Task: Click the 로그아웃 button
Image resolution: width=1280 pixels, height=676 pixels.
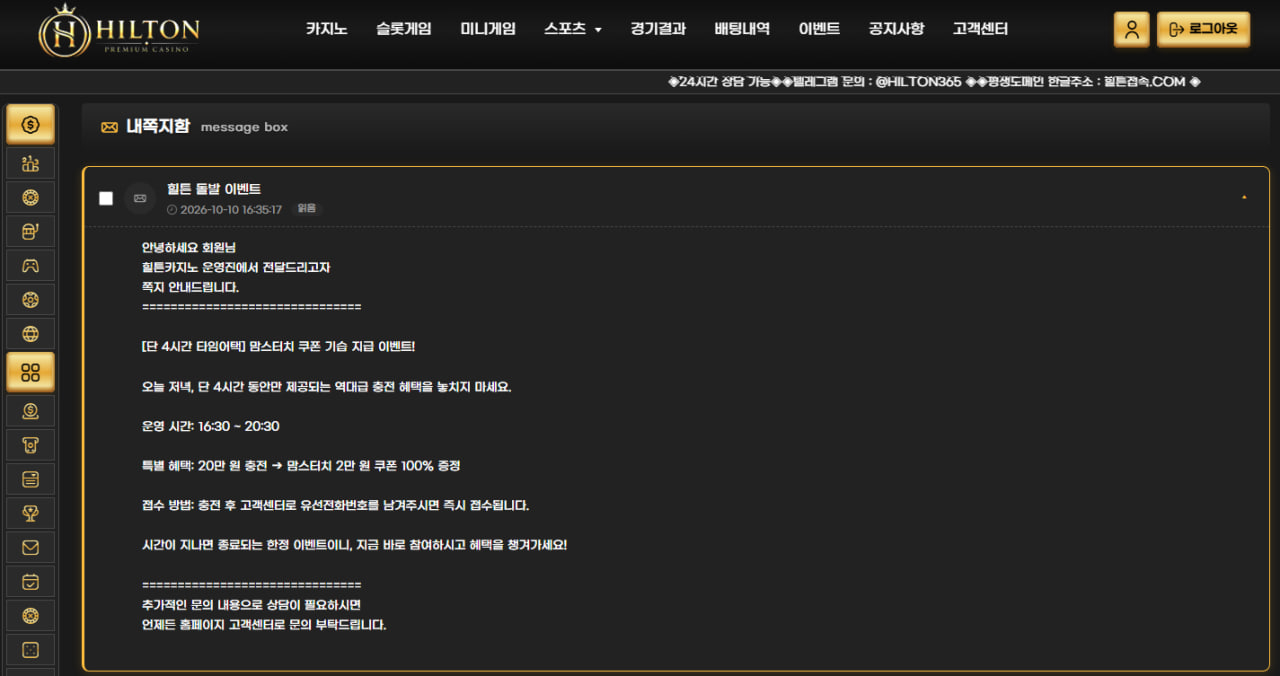Action: 1203,29
